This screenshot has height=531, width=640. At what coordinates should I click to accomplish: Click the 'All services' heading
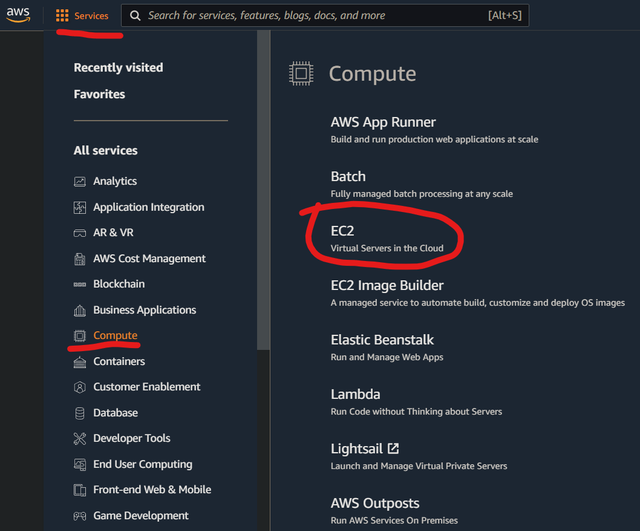tap(106, 151)
